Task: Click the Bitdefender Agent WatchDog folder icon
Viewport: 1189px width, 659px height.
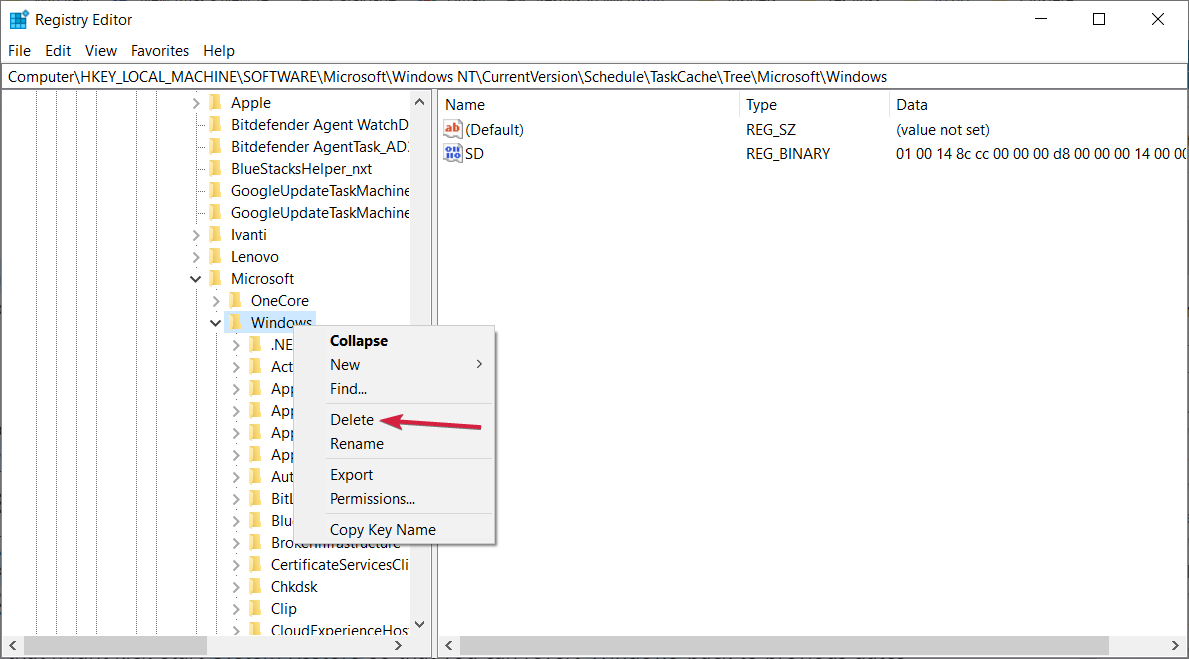Action: 215,124
